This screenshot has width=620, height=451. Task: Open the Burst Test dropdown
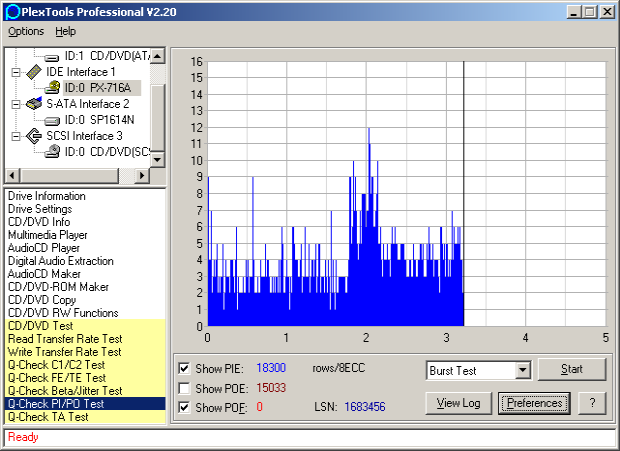click(x=523, y=370)
